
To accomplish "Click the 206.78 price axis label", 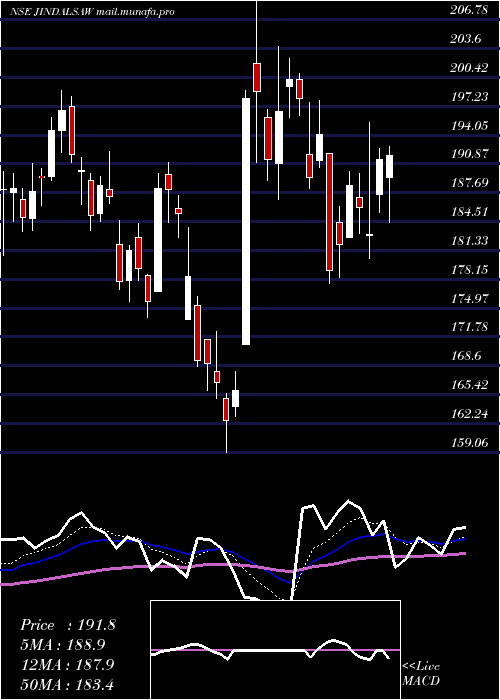I will click(x=469, y=11).
